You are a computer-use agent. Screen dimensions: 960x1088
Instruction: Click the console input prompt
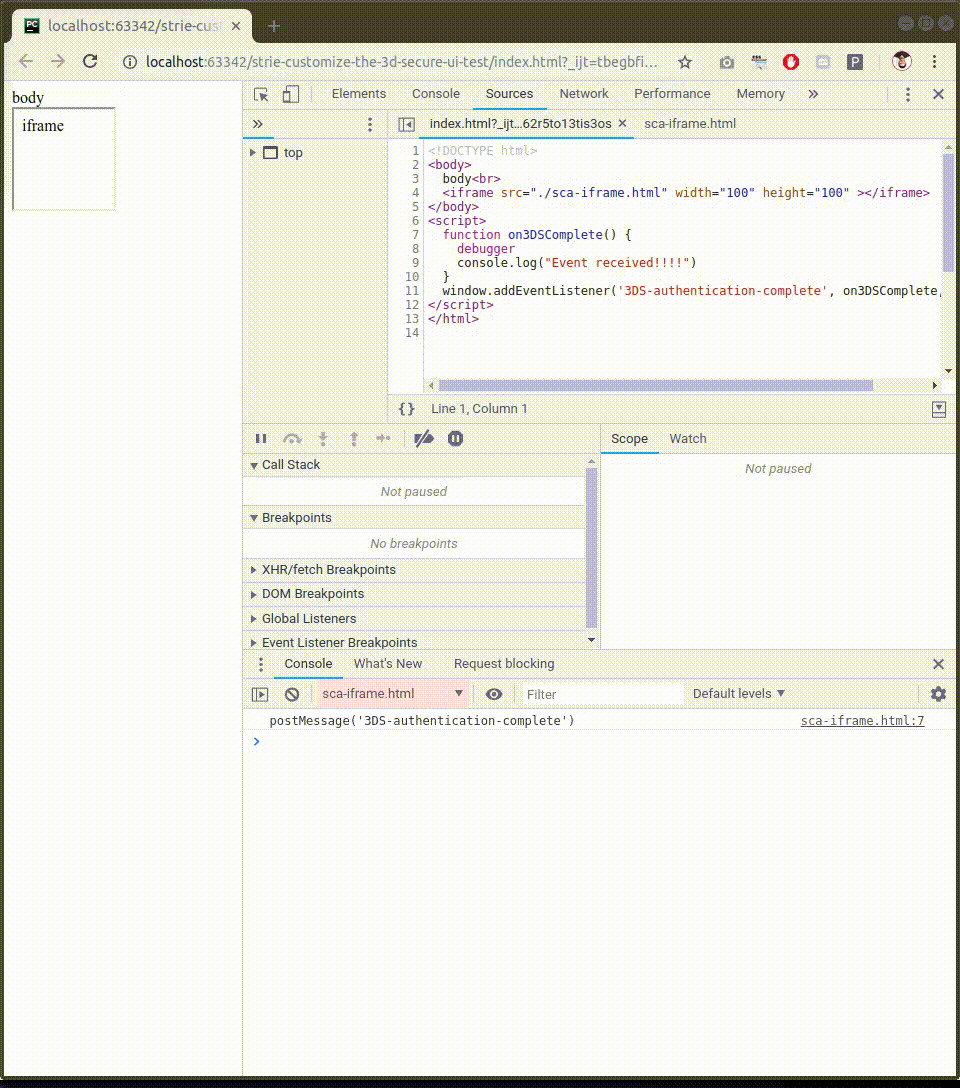point(600,742)
